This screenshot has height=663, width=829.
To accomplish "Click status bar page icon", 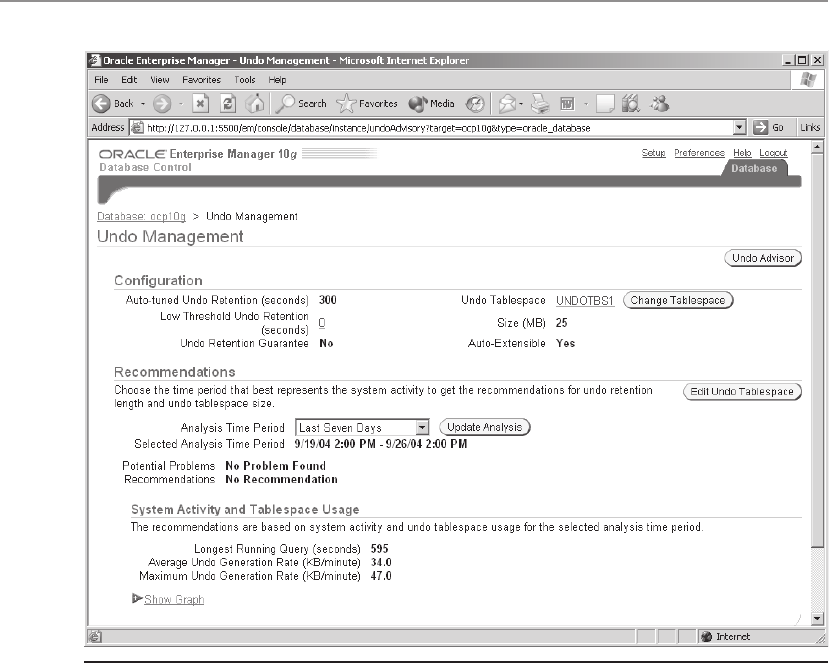I will [95, 637].
